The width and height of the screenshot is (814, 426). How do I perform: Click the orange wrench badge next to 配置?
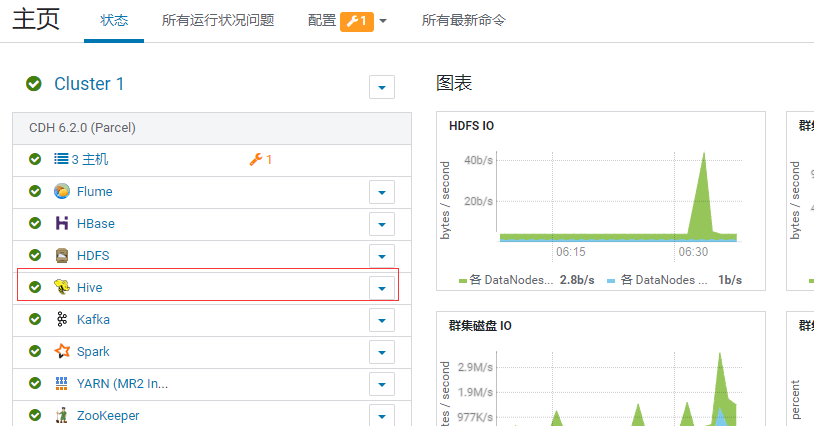(x=357, y=21)
